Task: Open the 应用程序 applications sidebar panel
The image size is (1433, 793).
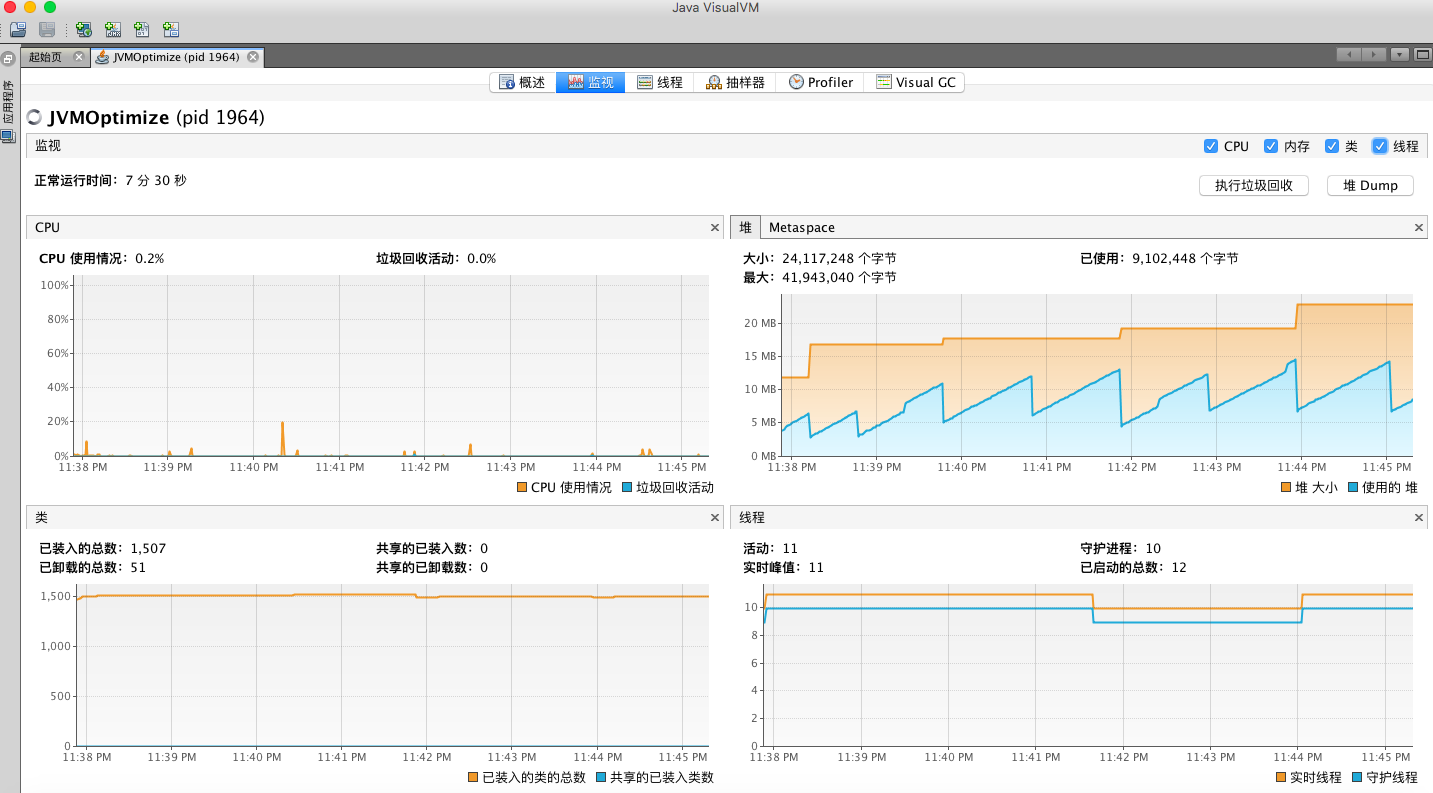Action: (x=8, y=103)
